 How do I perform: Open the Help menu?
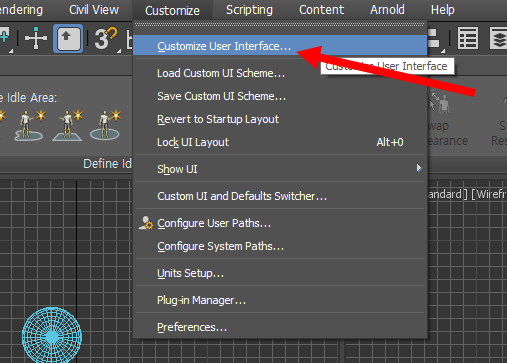tap(442, 10)
